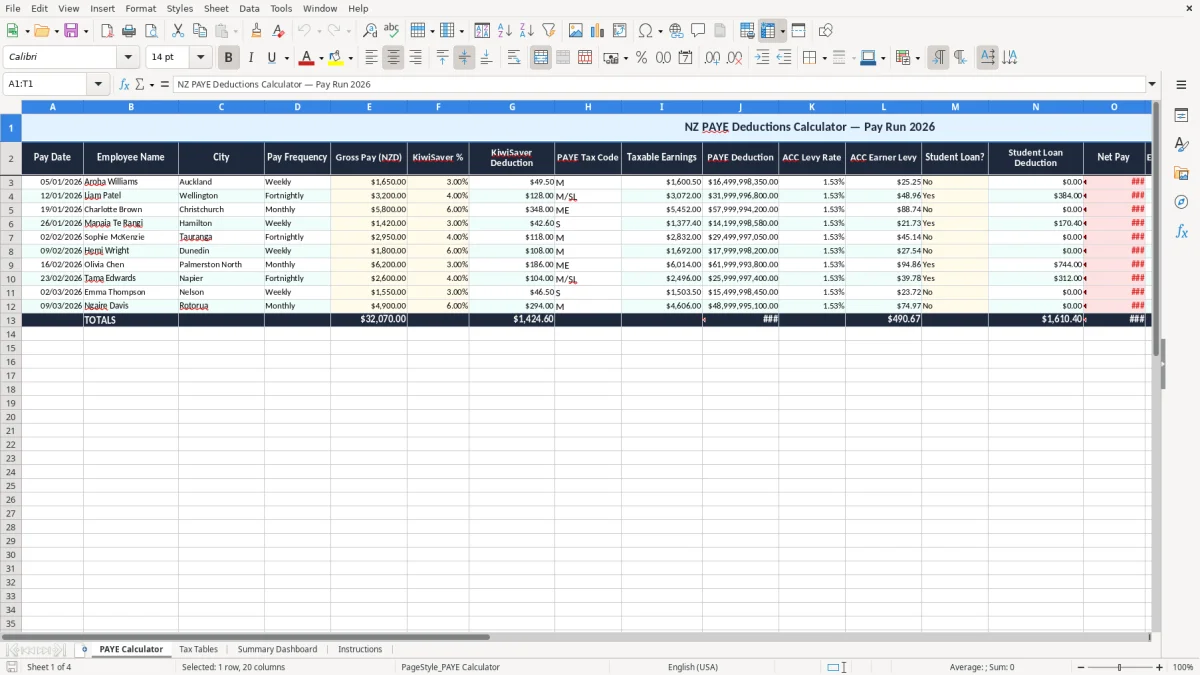Image resolution: width=1200 pixels, height=675 pixels.
Task: Toggle Align Right
Action: (415, 58)
